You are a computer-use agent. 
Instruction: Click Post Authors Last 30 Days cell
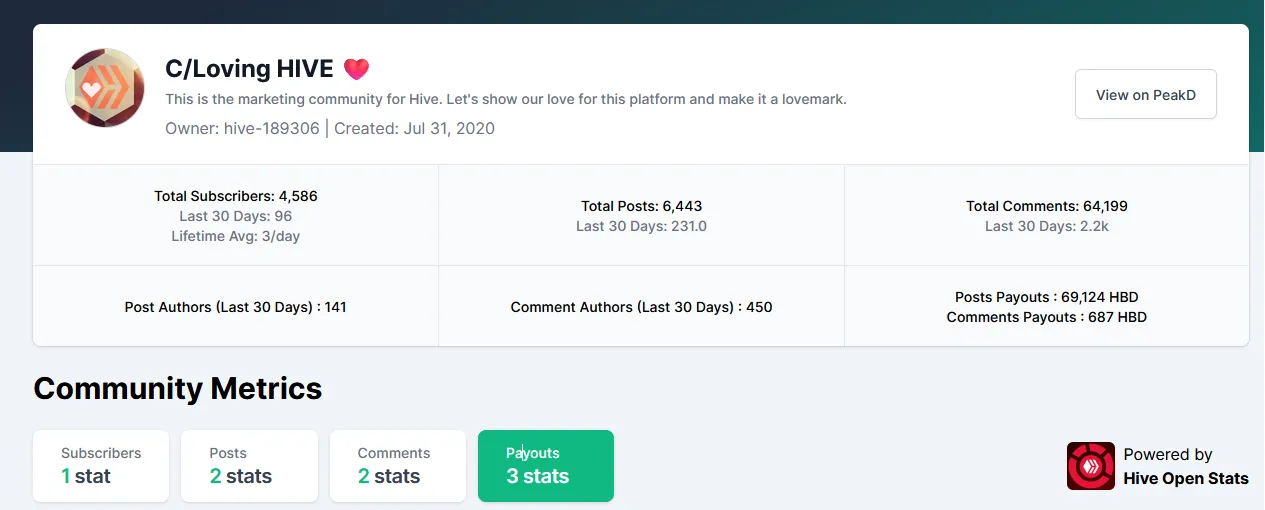tap(236, 307)
